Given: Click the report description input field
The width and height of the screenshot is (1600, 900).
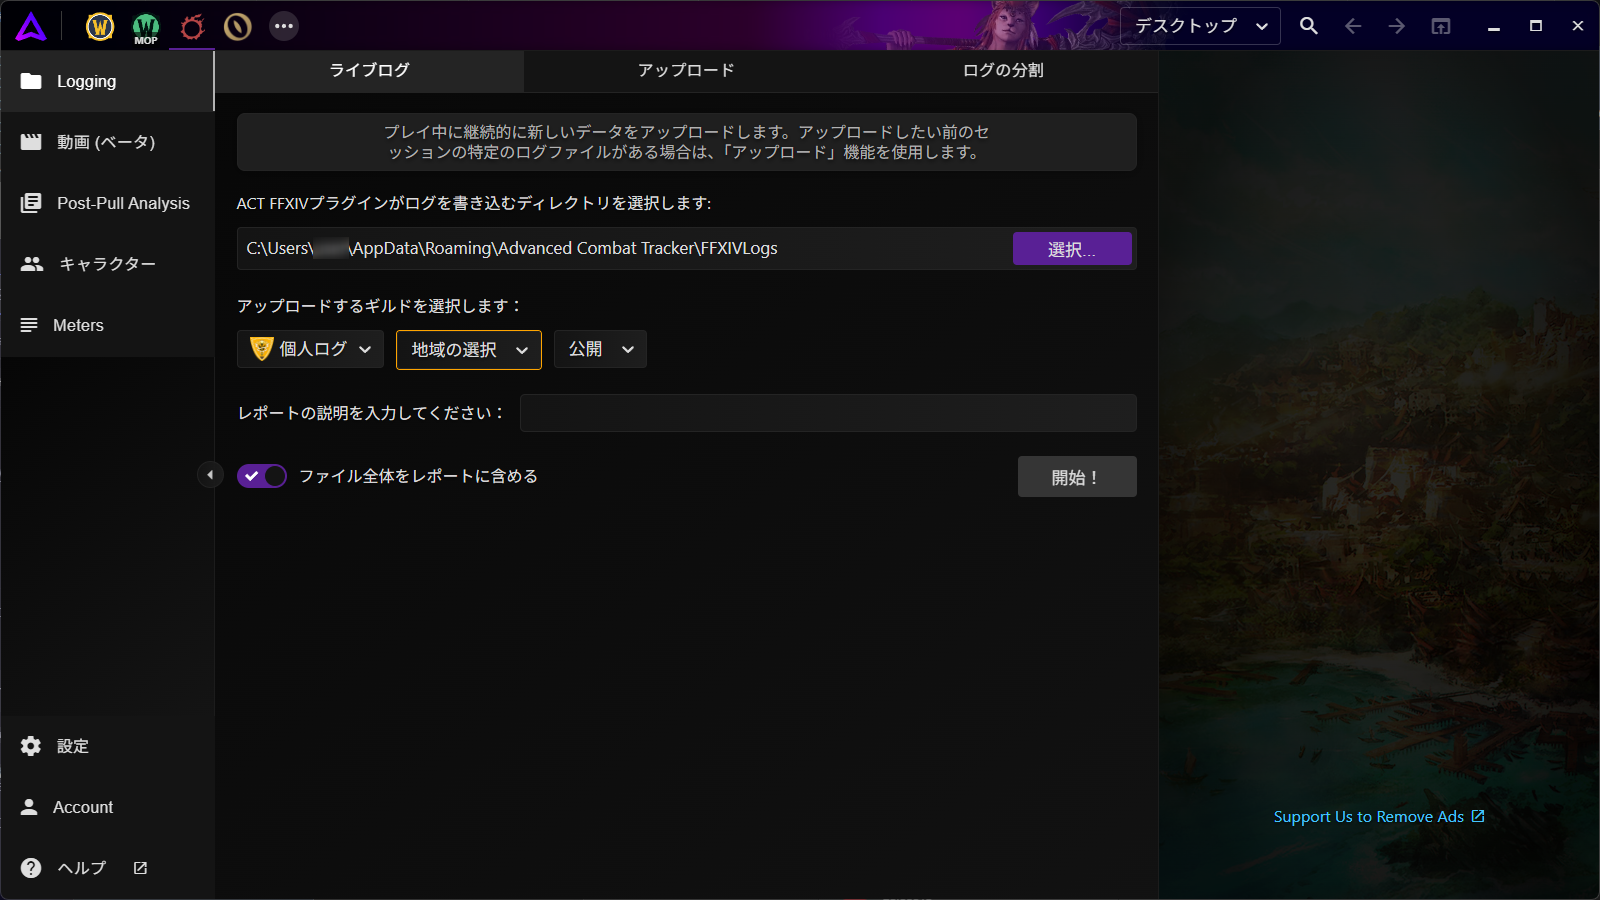Looking at the screenshot, I should [x=828, y=413].
